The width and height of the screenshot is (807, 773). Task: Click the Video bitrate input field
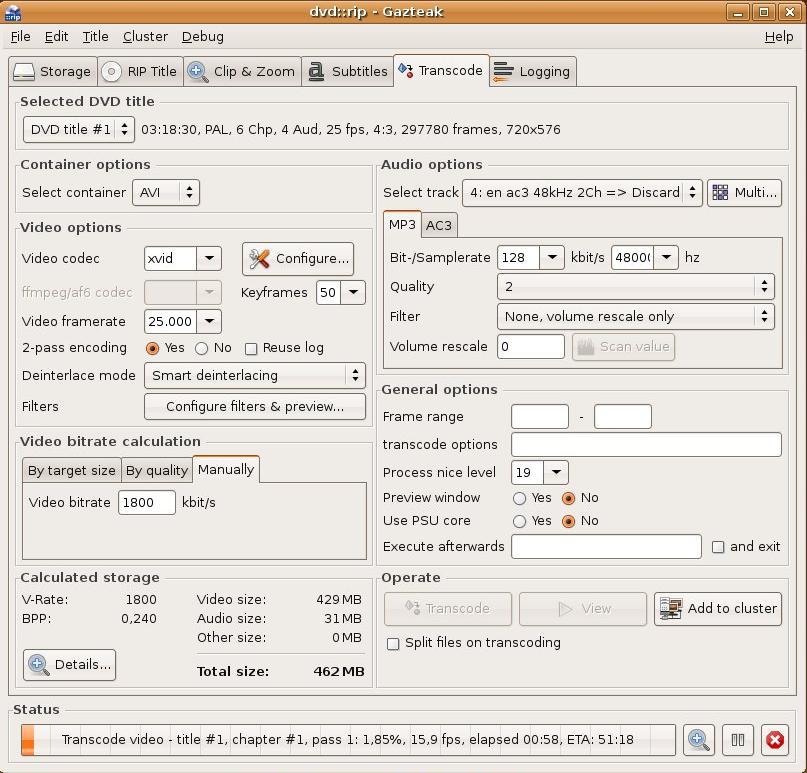click(147, 502)
